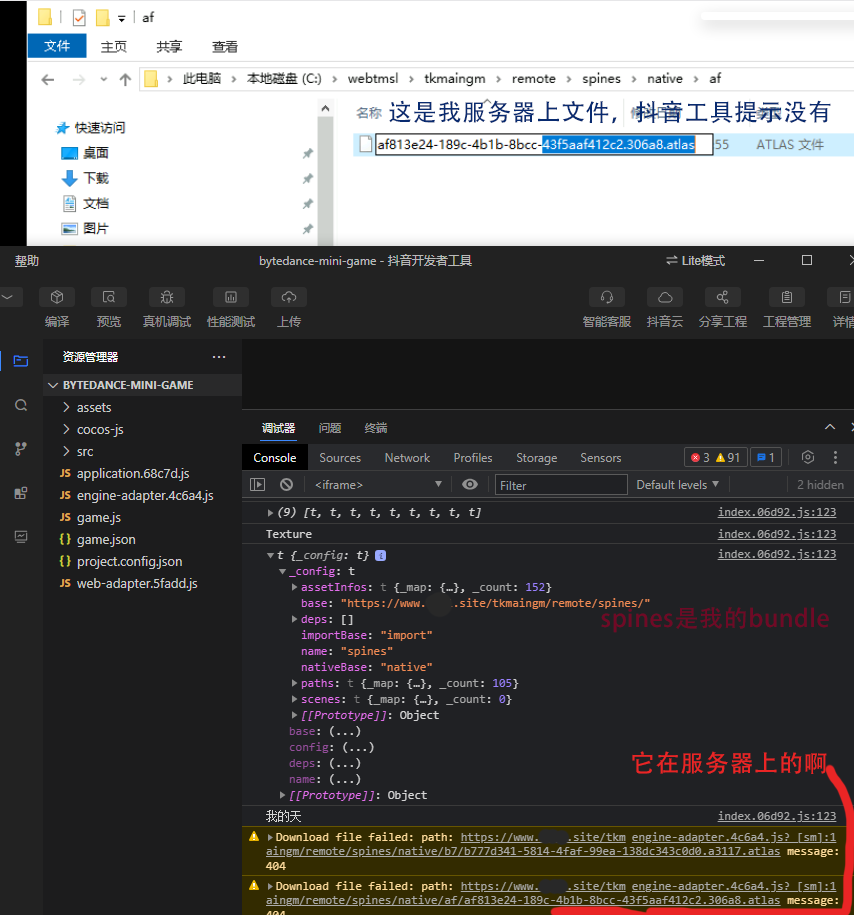Switch to Sensors tab
Viewport: 854px width, 915px height.
coord(601,458)
